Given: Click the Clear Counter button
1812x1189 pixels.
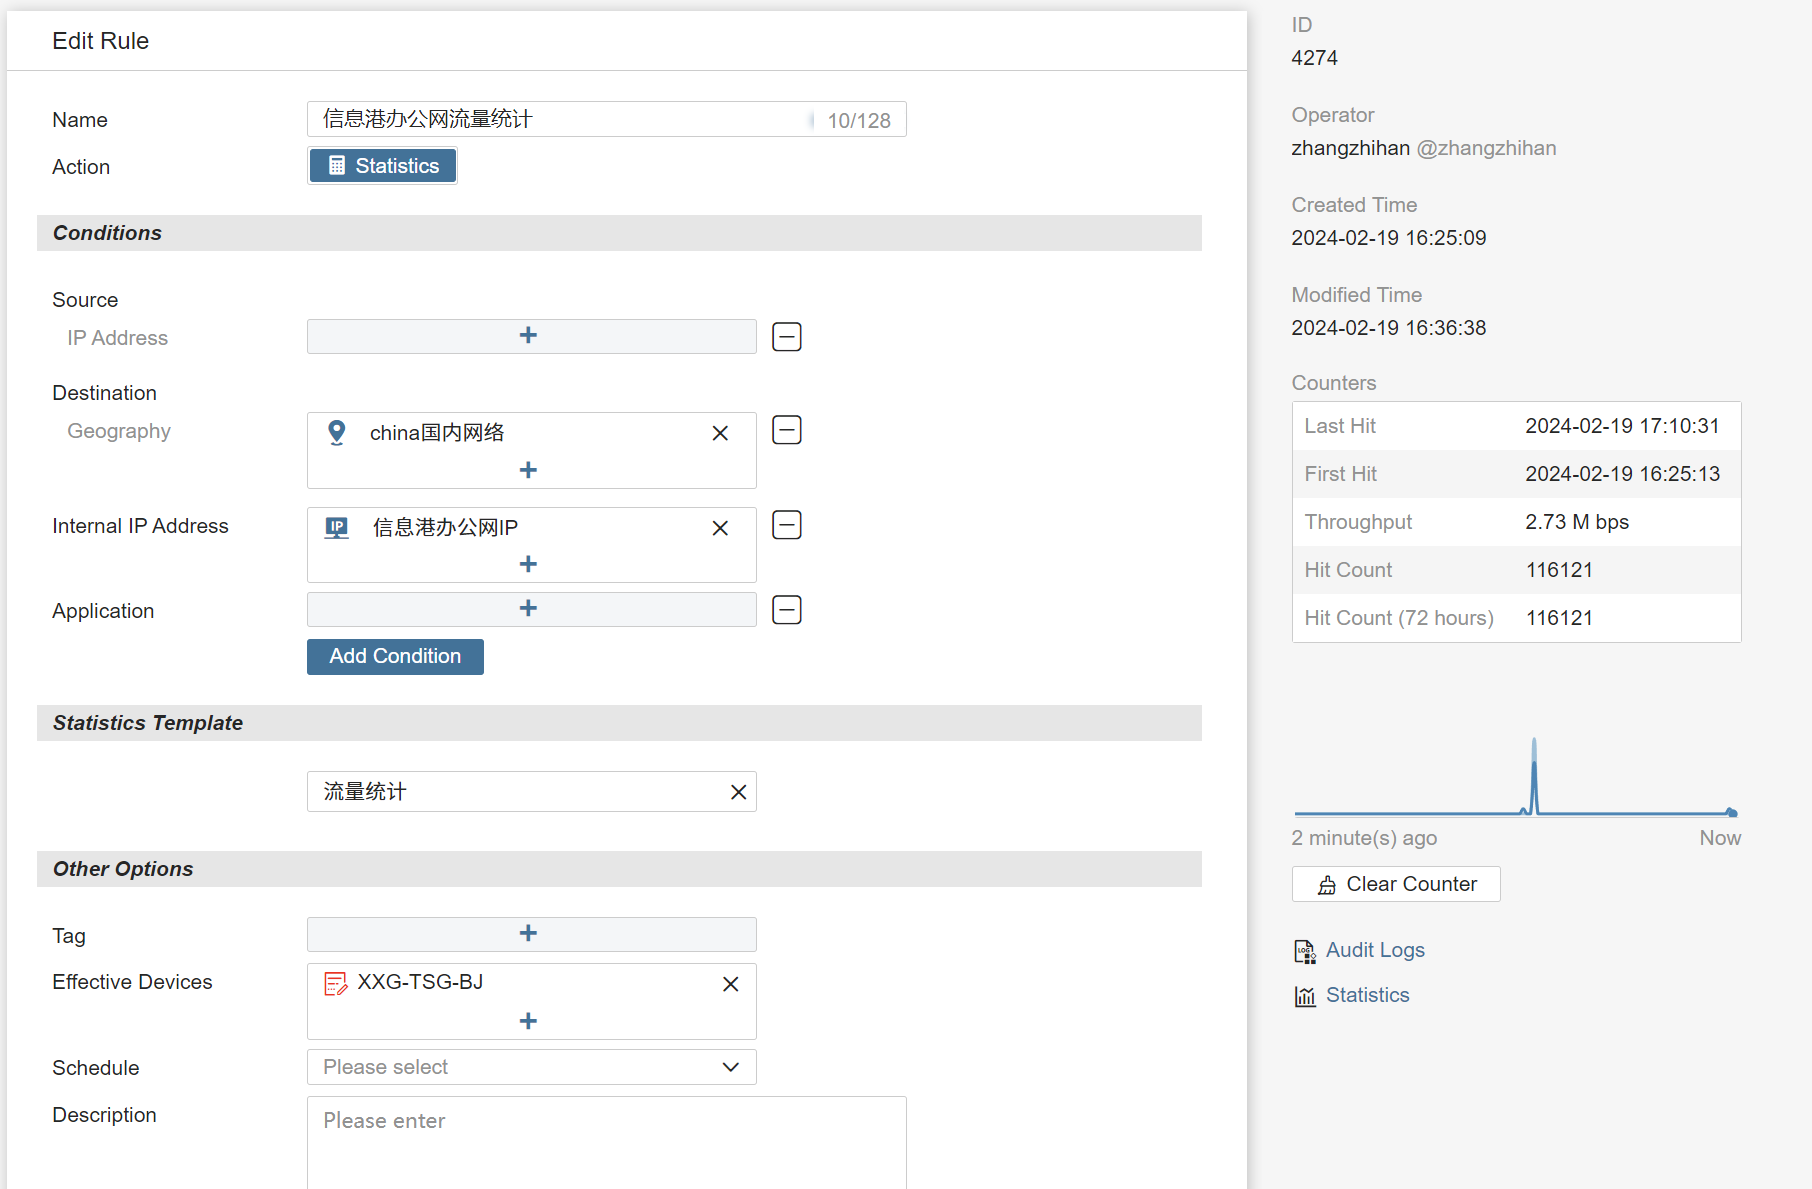Looking at the screenshot, I should 1396,884.
